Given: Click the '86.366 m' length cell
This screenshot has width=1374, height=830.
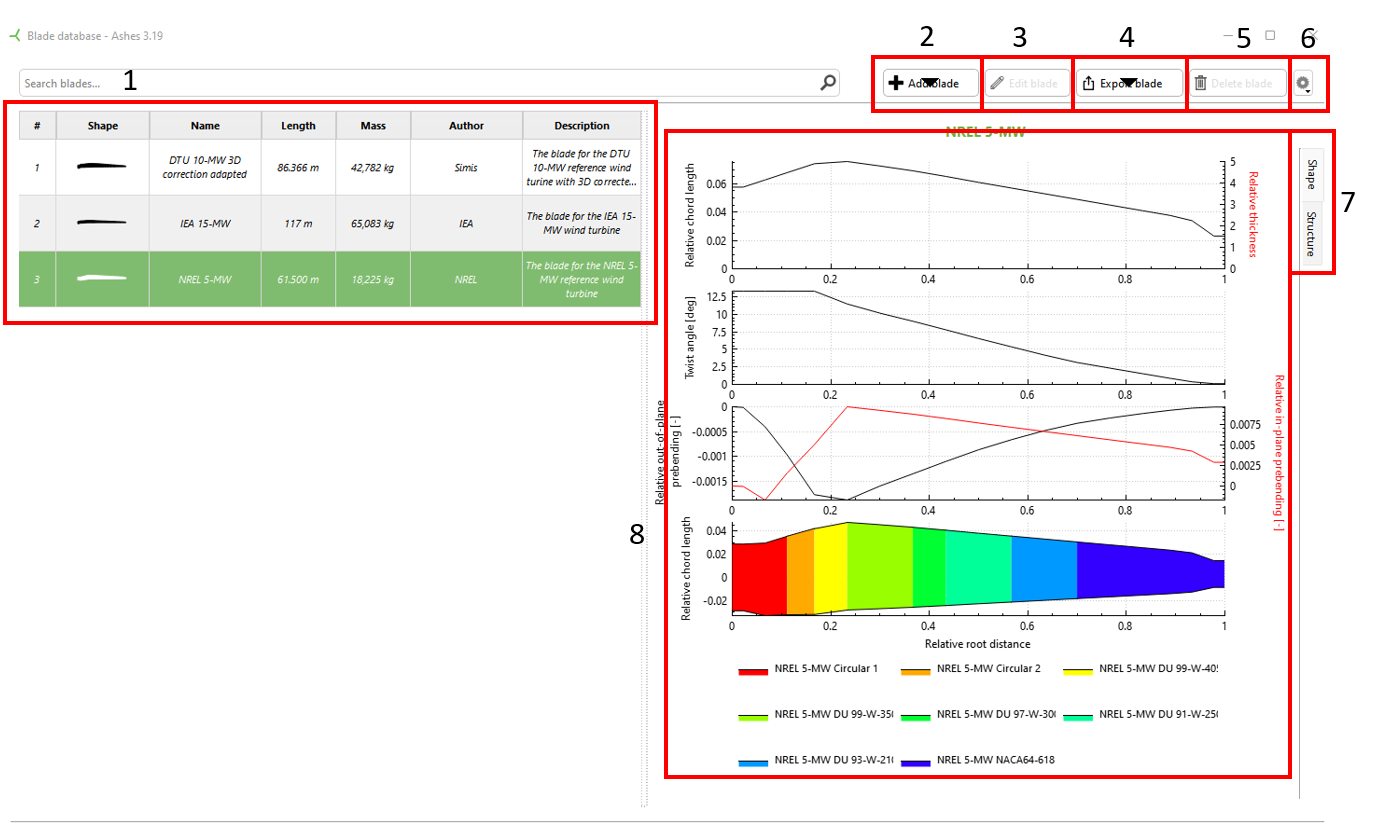Looking at the screenshot, I should pos(298,167).
